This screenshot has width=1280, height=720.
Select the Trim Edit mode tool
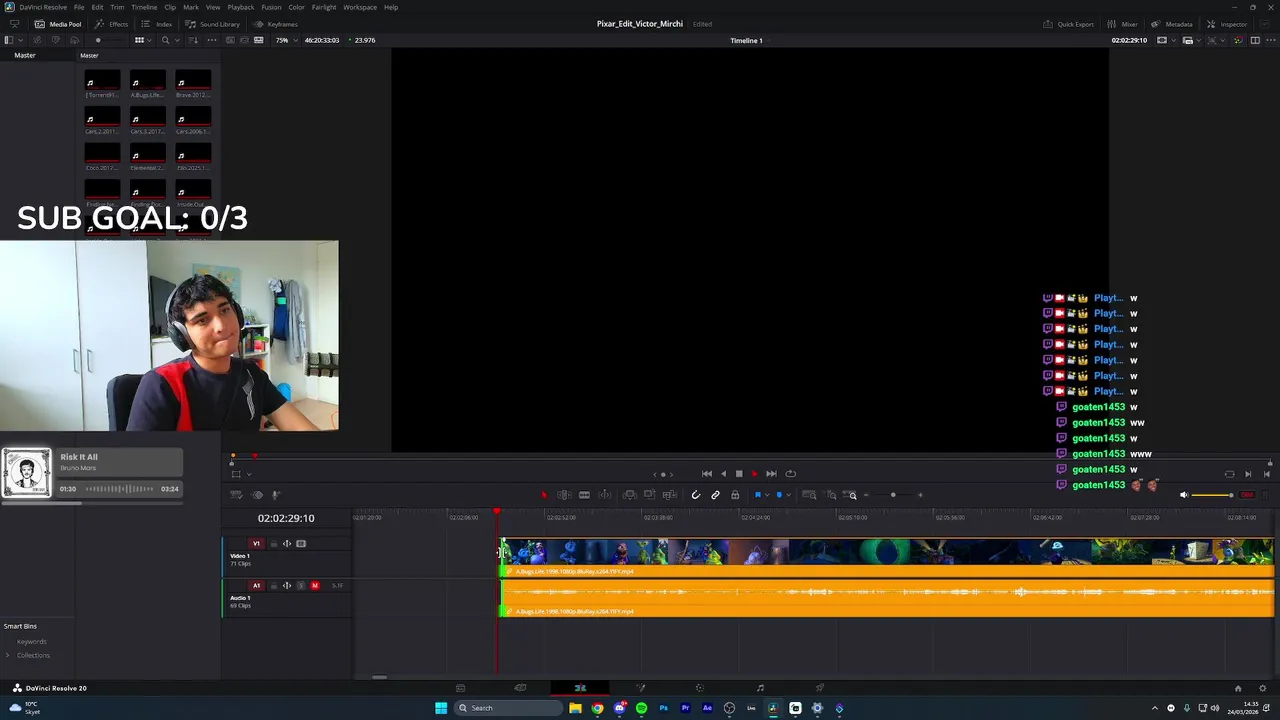pyautogui.click(x=564, y=495)
